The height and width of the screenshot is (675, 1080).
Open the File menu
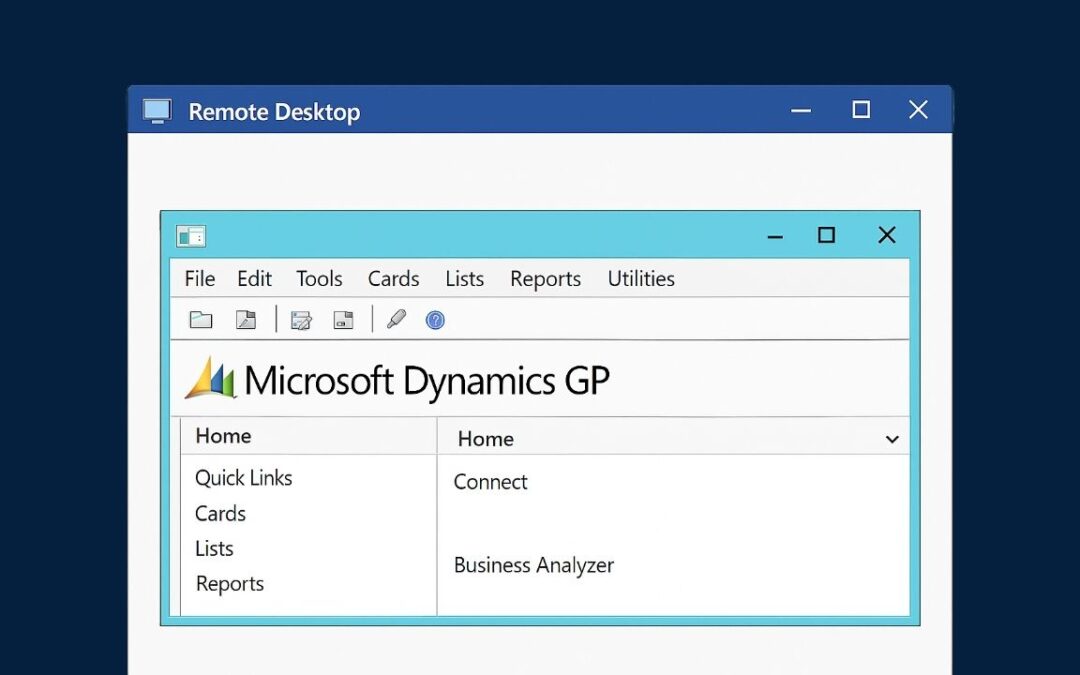[198, 278]
